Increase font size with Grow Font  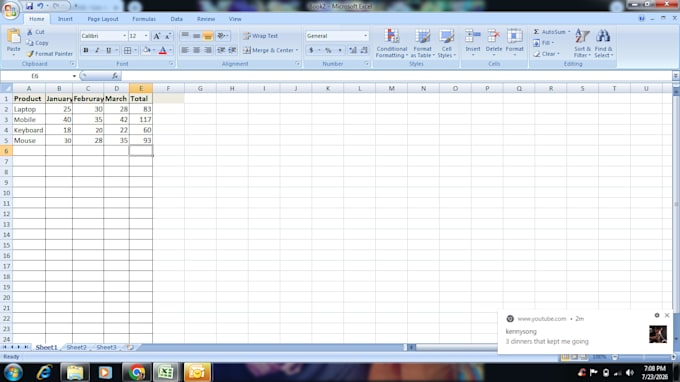coord(157,36)
